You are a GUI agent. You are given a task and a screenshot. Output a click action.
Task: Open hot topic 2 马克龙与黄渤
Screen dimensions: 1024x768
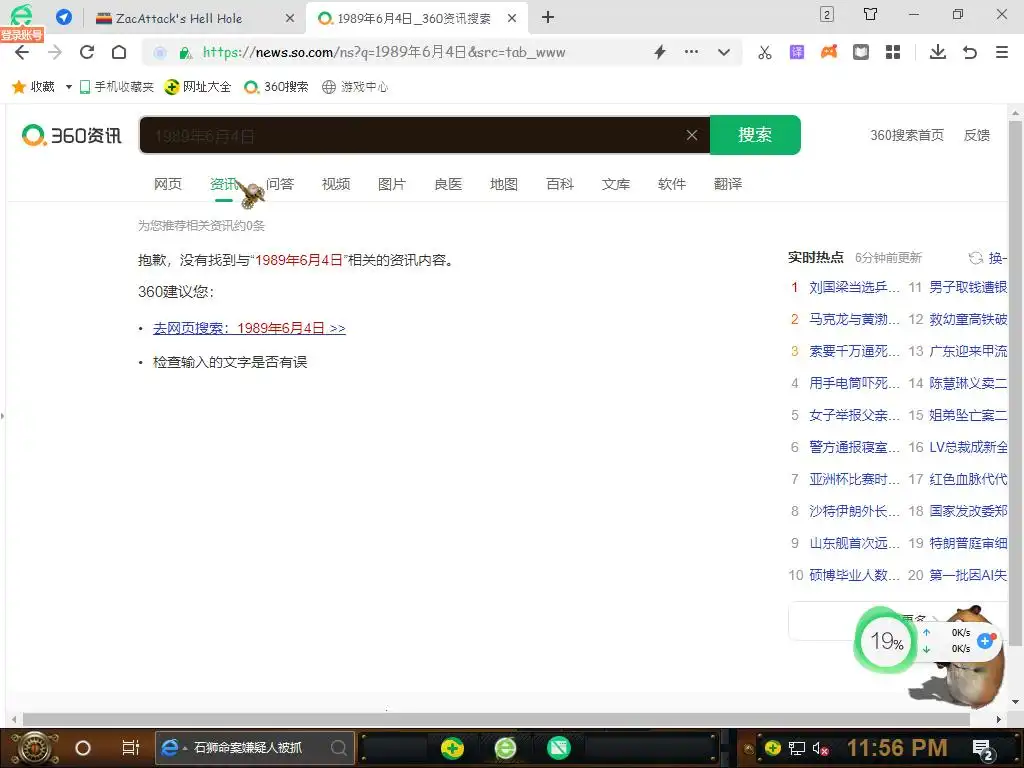(854, 319)
